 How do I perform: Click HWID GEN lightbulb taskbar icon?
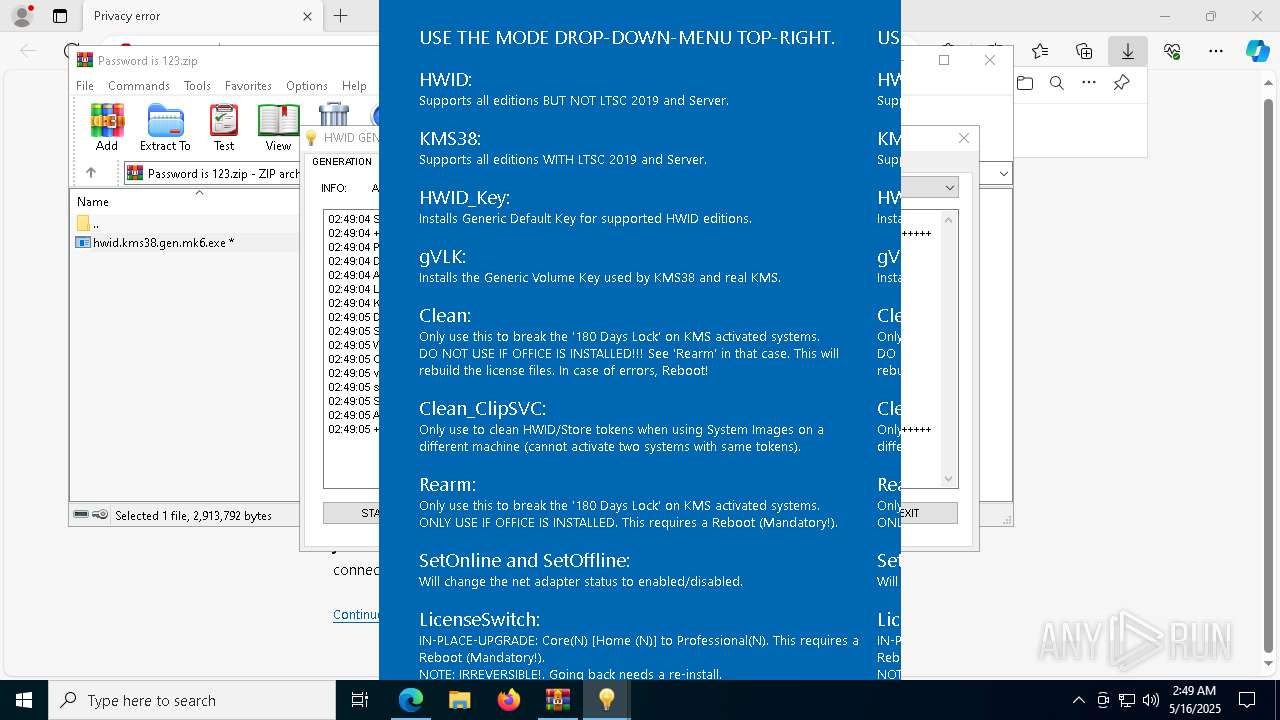[606, 700]
